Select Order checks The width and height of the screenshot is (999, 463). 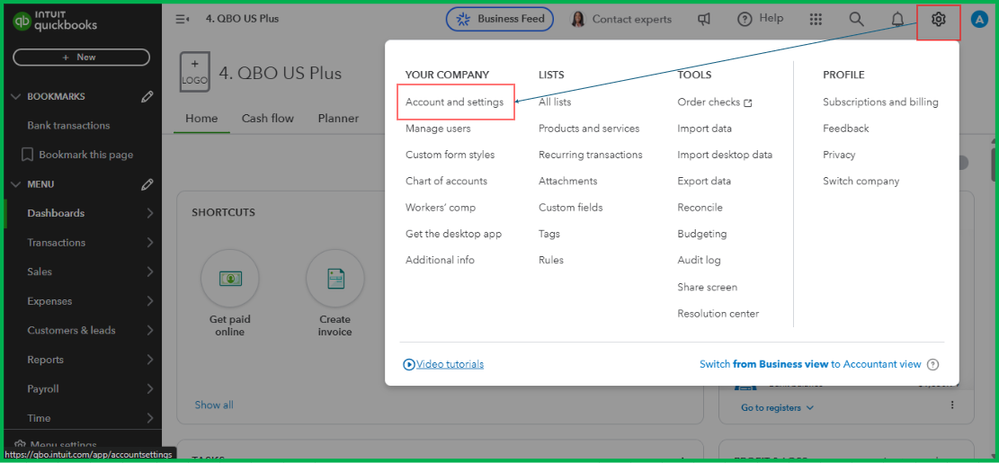[715, 102]
